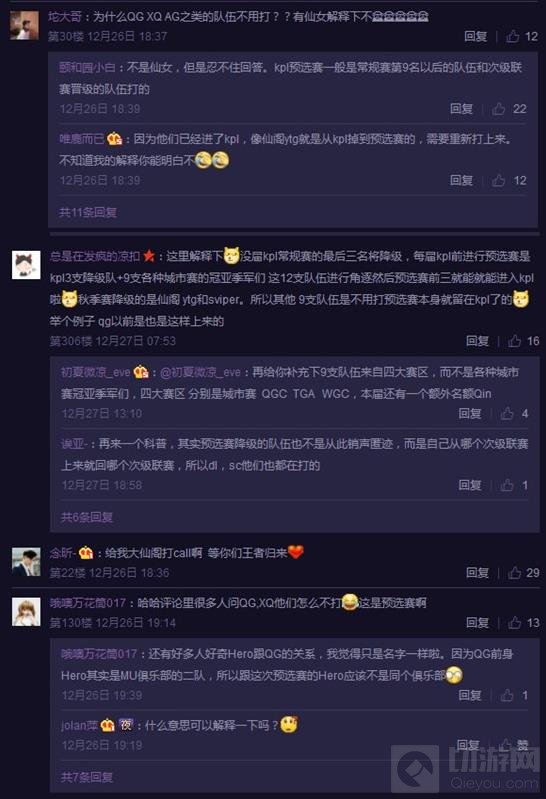Like the reply showing 22 likes
This screenshot has height=799, width=546.
coord(499,109)
